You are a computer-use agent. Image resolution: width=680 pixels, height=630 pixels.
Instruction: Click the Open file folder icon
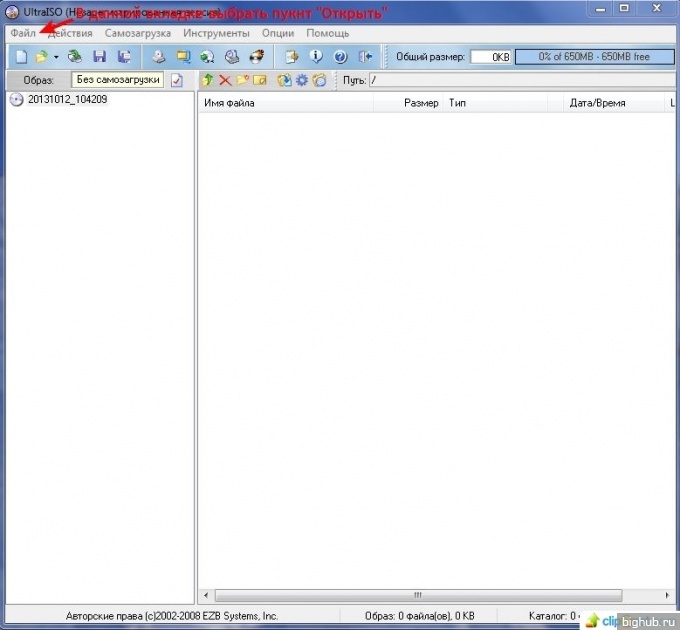41,57
